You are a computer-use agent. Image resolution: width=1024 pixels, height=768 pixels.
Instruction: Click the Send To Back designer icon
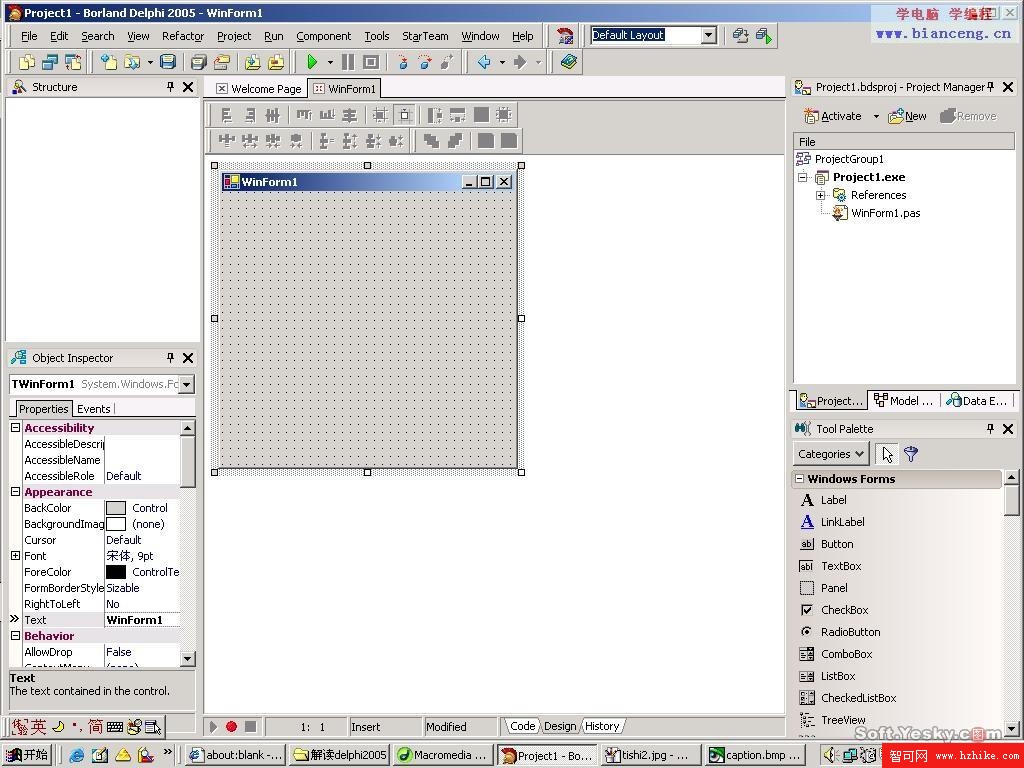coord(455,140)
